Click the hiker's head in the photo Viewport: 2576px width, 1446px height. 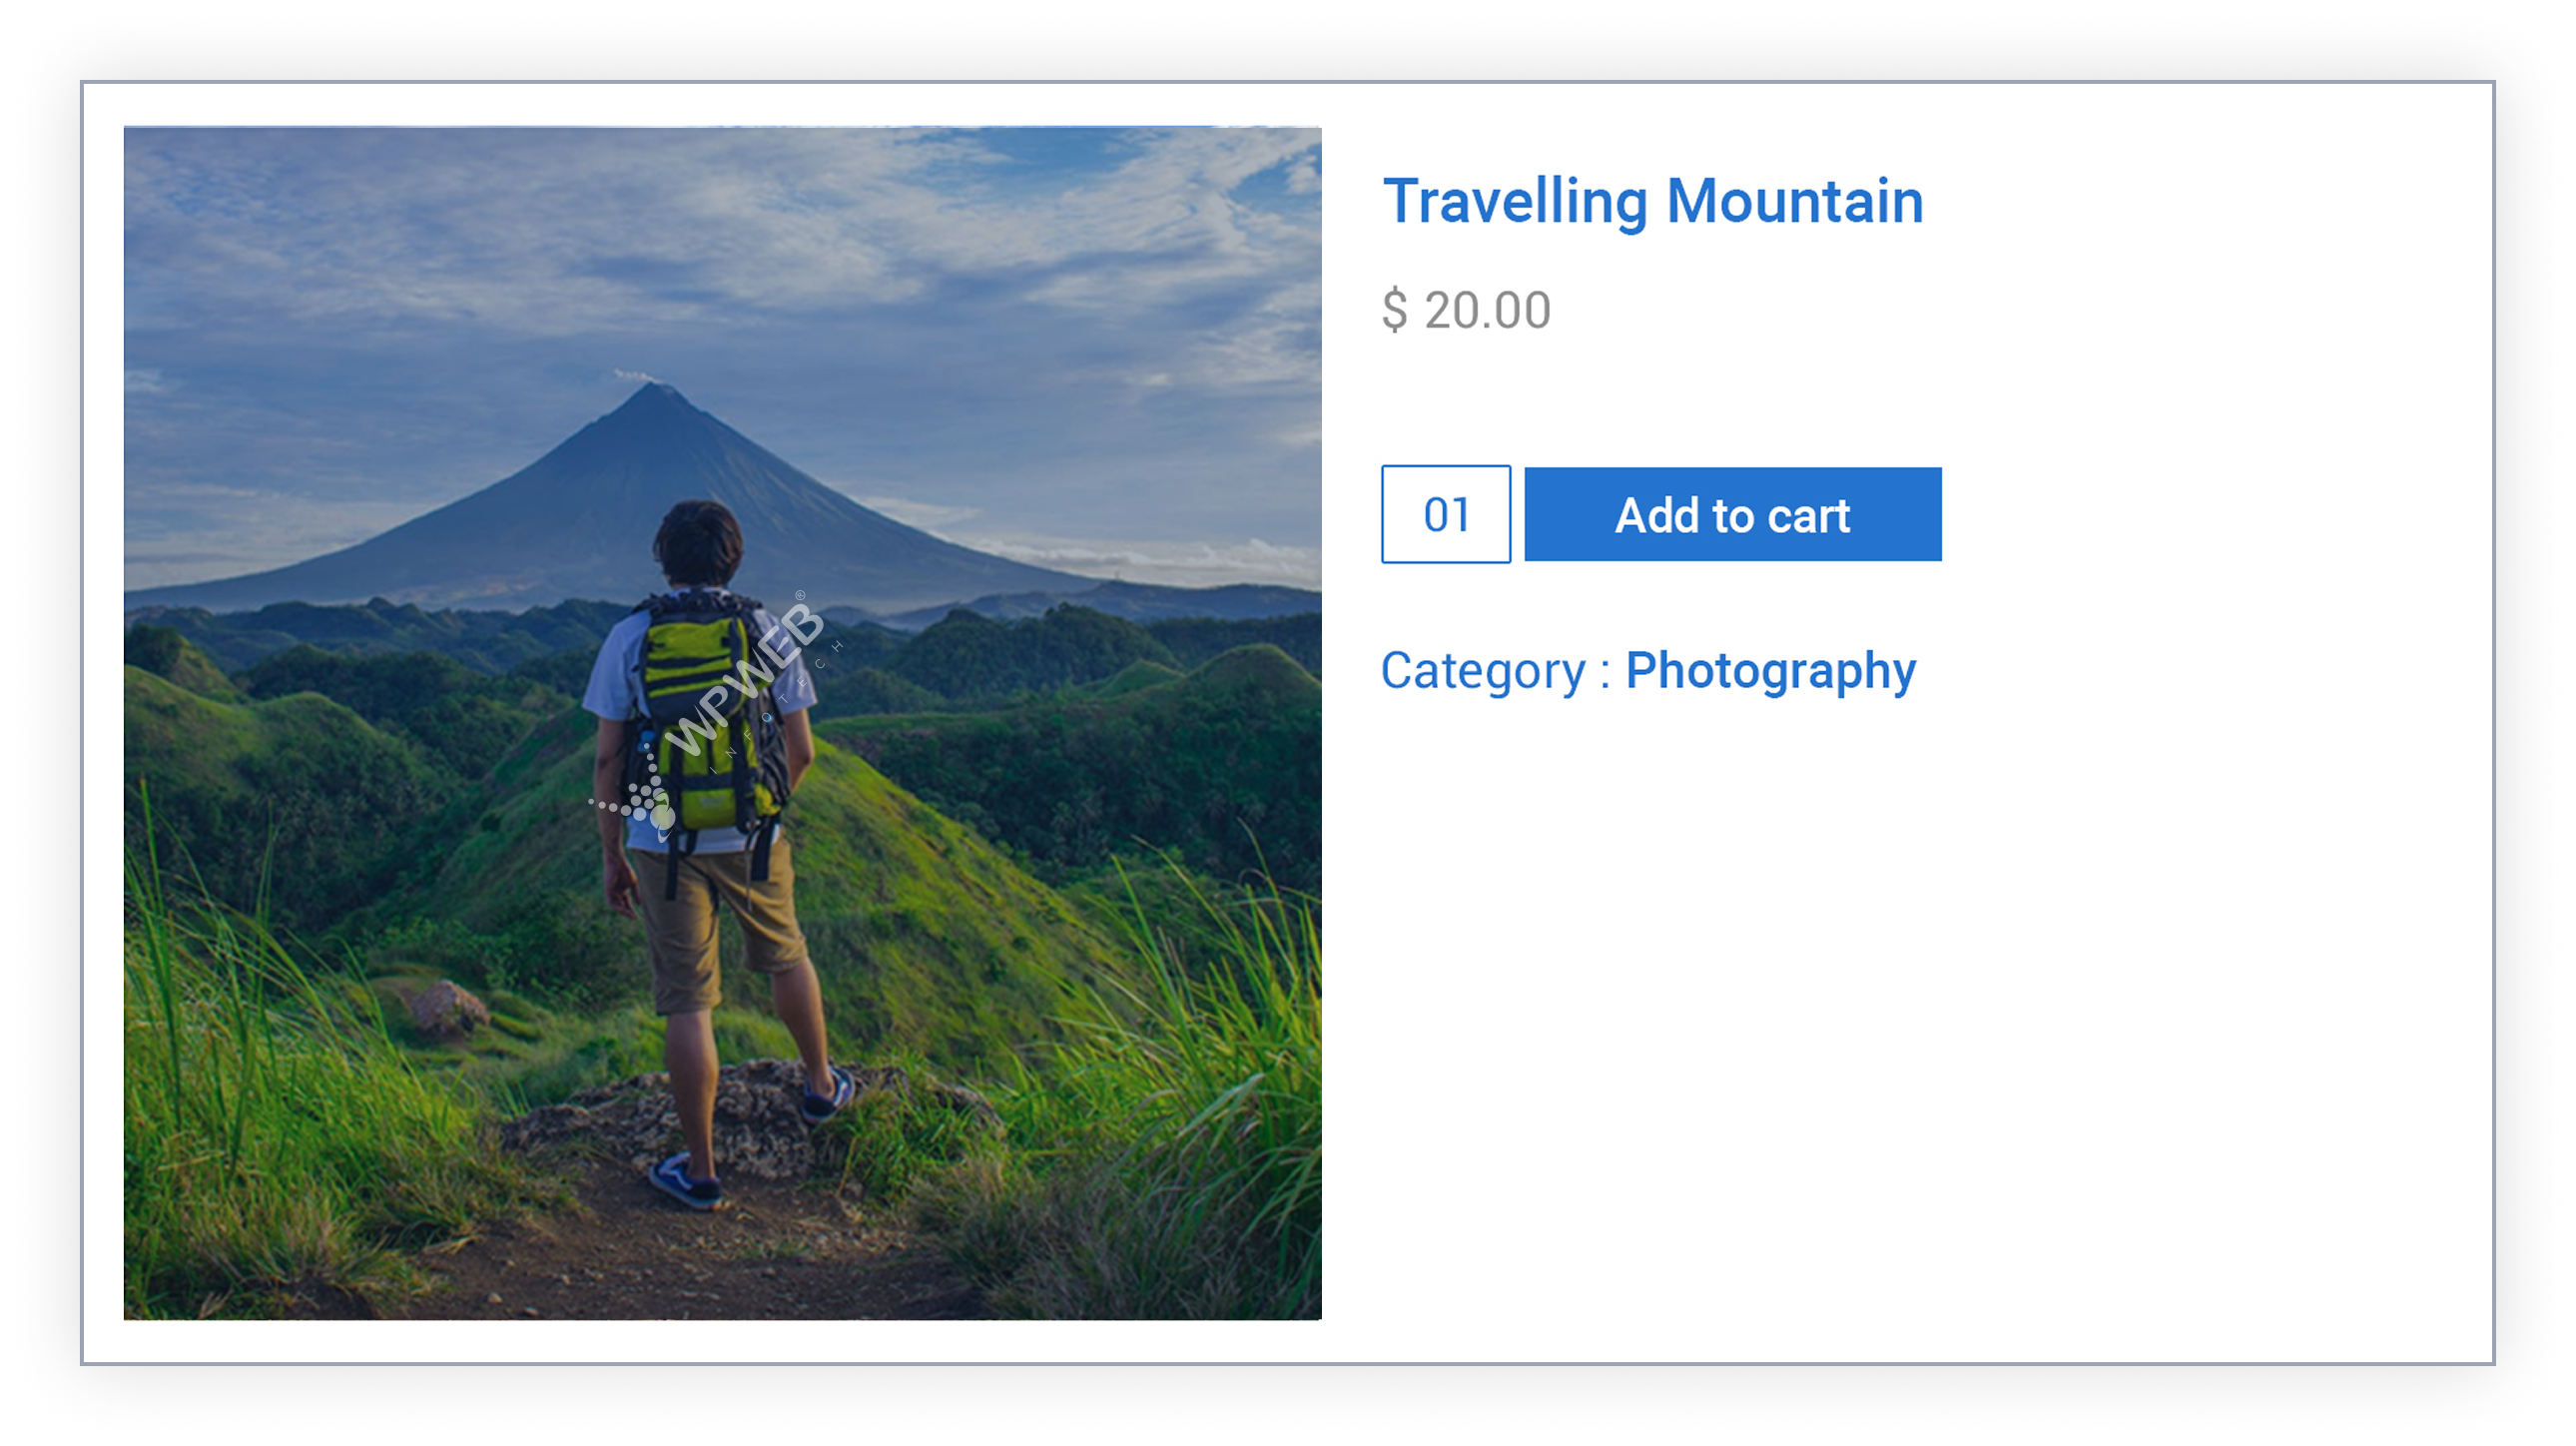pos(698,541)
